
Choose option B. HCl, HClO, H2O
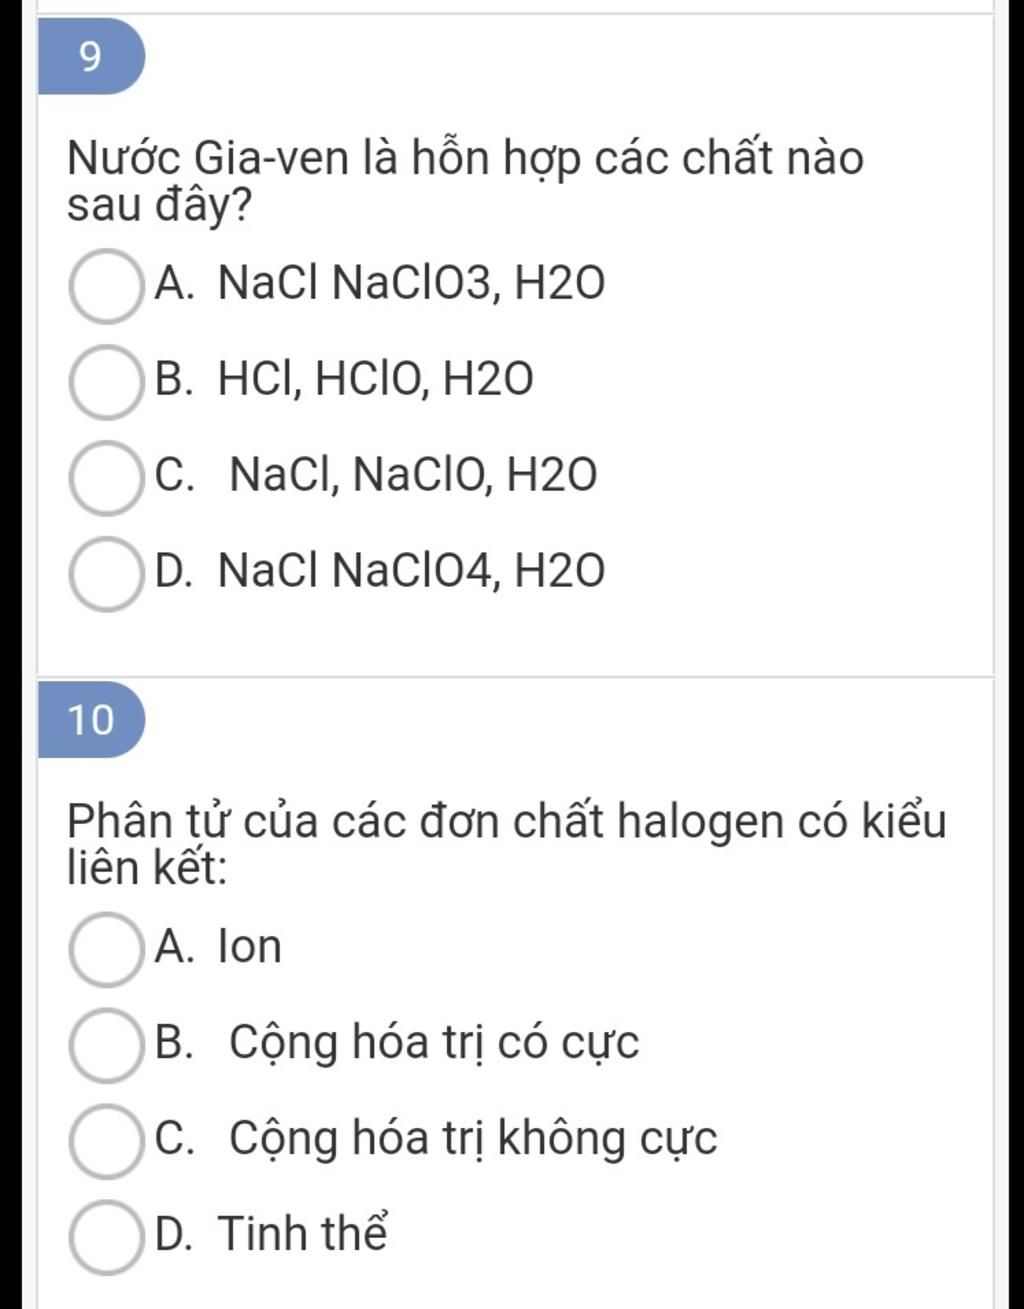tap(105, 381)
